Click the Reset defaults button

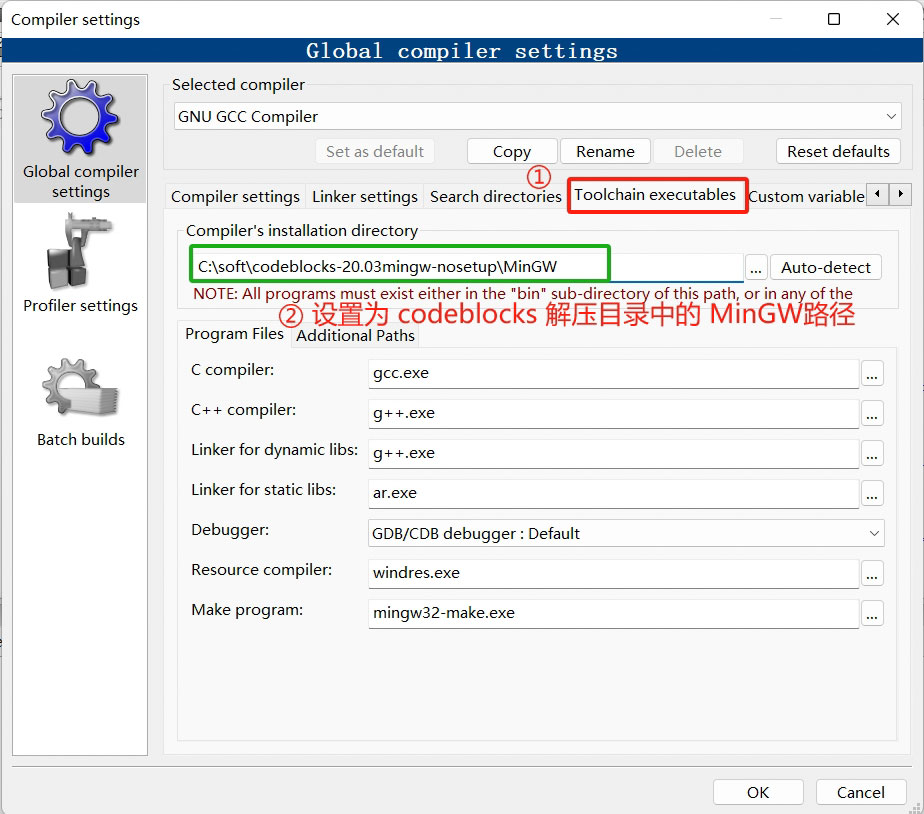tap(838, 151)
